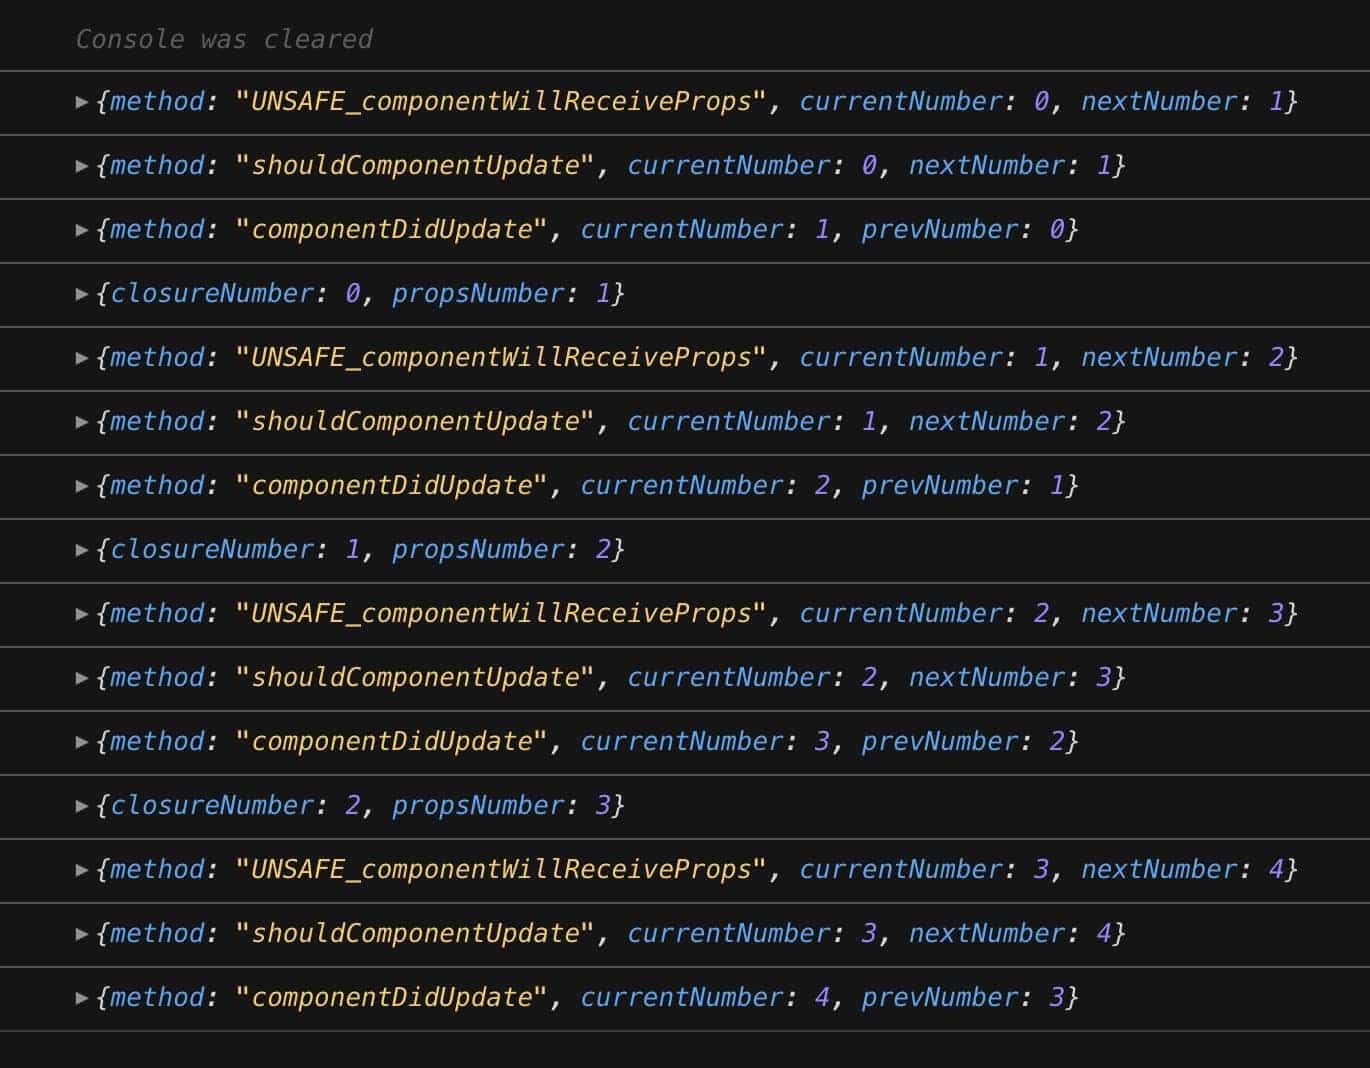Expand the shouldComponentUpdate entry with currentNumber 3
This screenshot has width=1370, height=1068.
82,935
